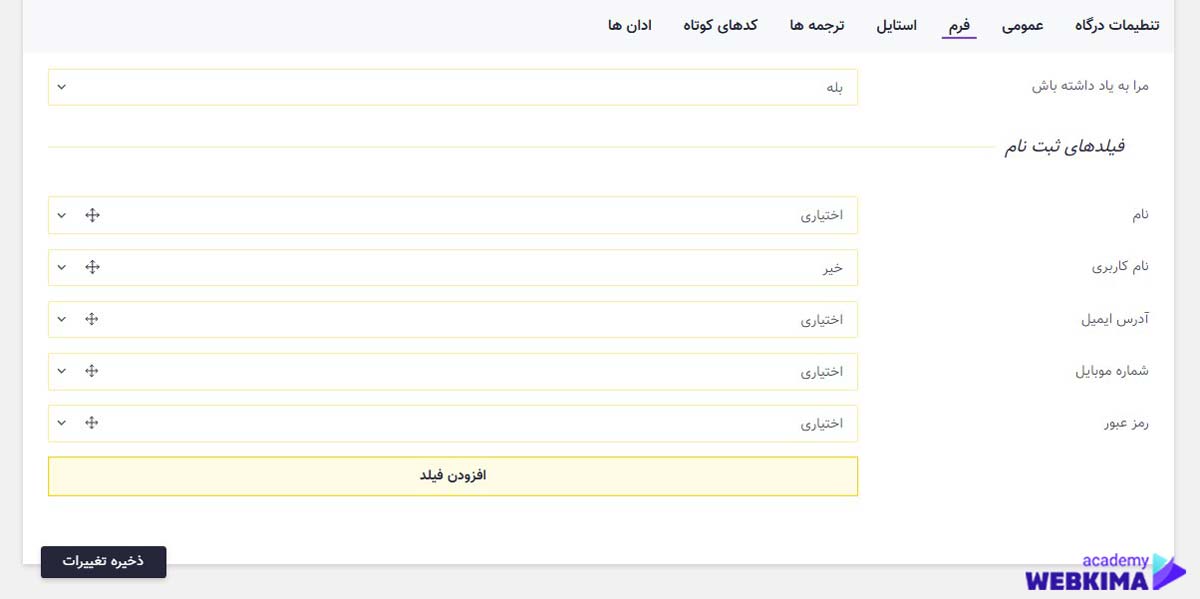1200x599 pixels.
Task: Expand the chevron in the آدرس ایمیل row
Action: pyautogui.click(x=61, y=319)
